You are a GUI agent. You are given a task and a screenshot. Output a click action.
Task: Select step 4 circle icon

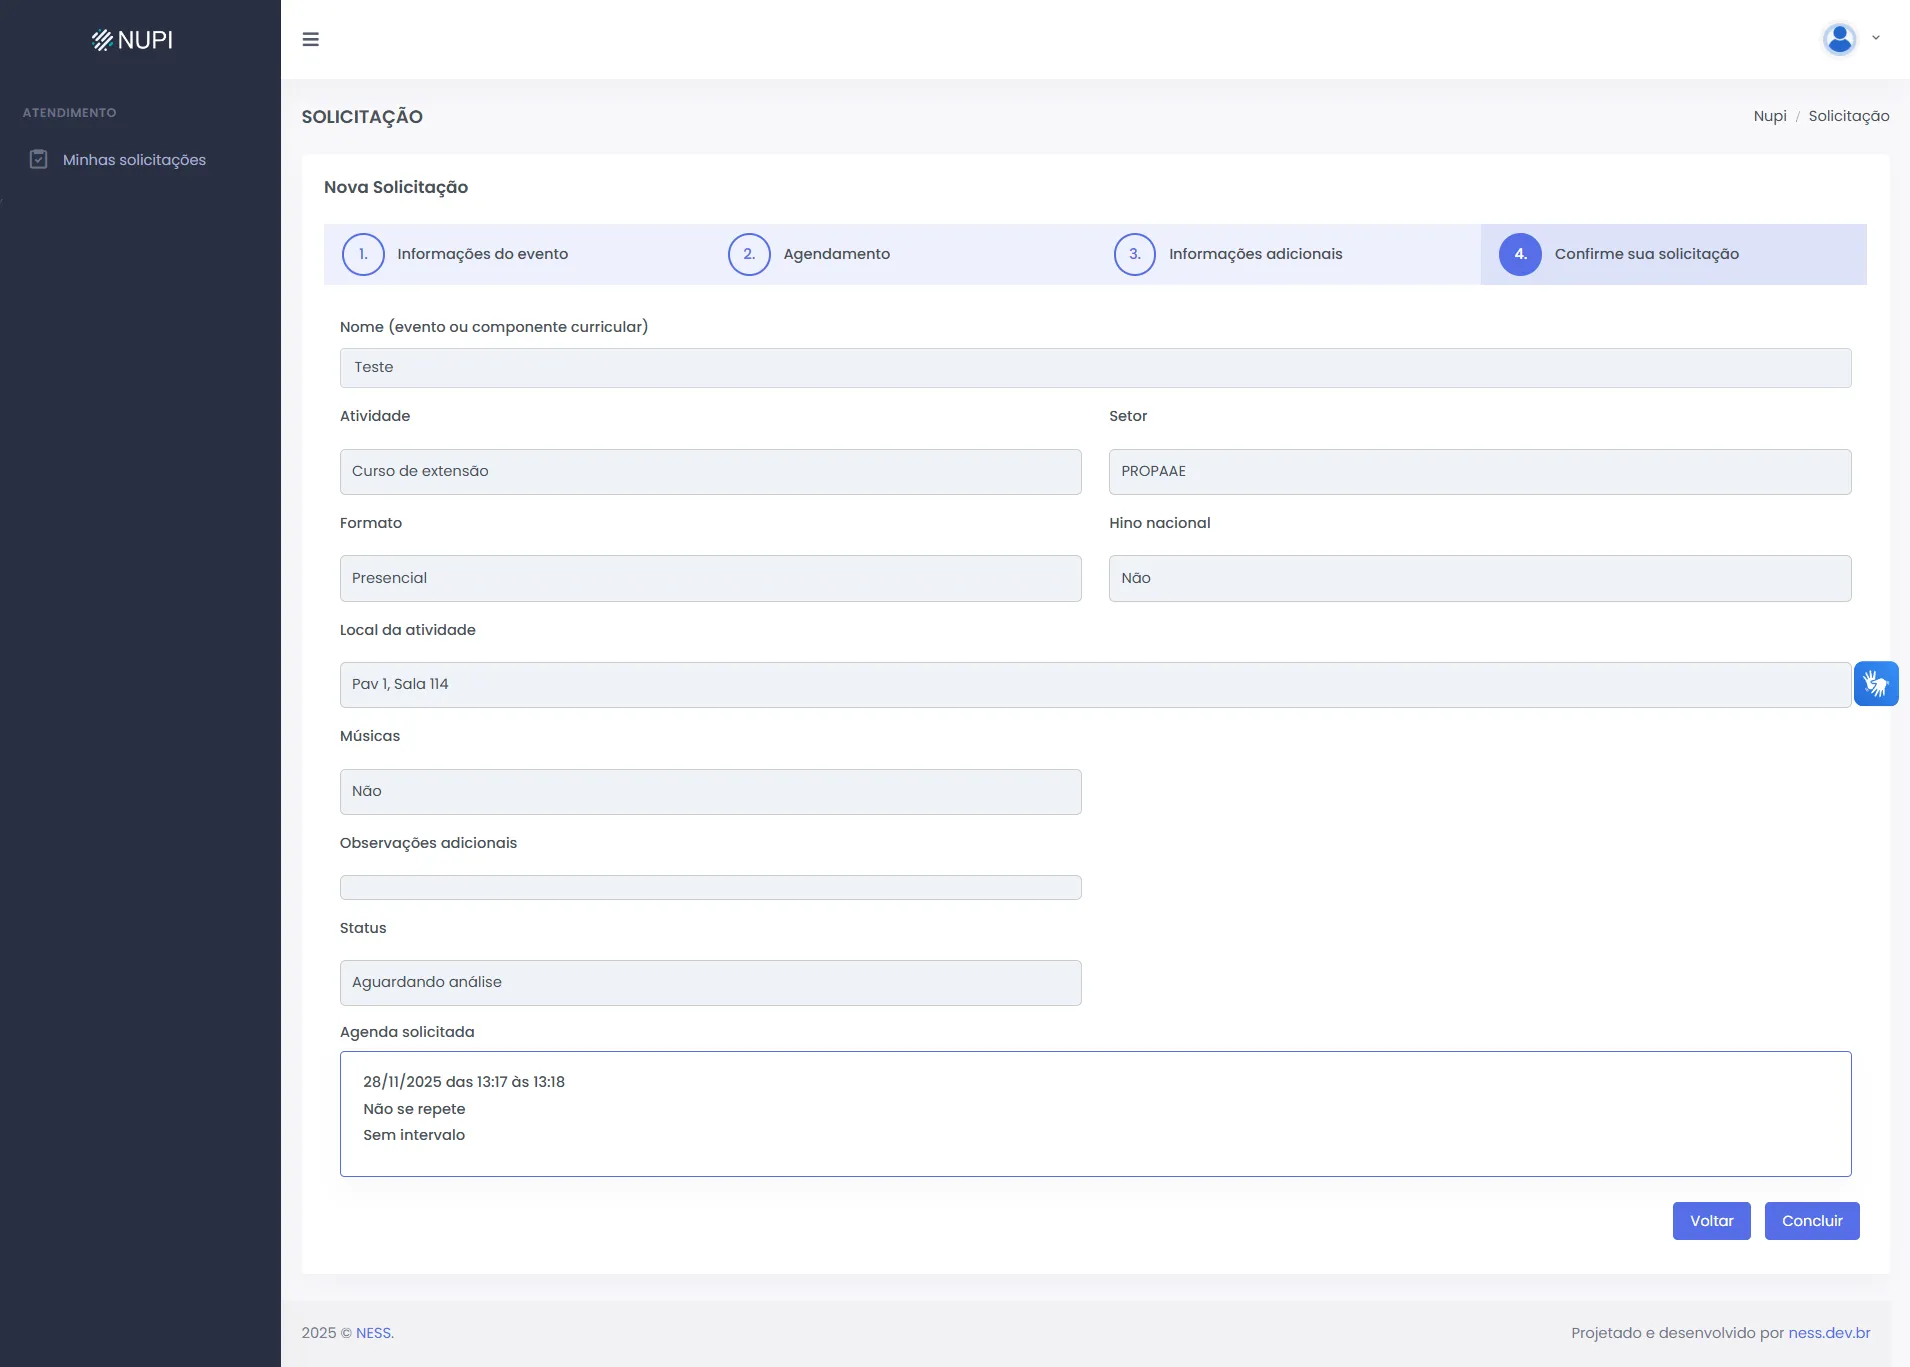point(1519,254)
